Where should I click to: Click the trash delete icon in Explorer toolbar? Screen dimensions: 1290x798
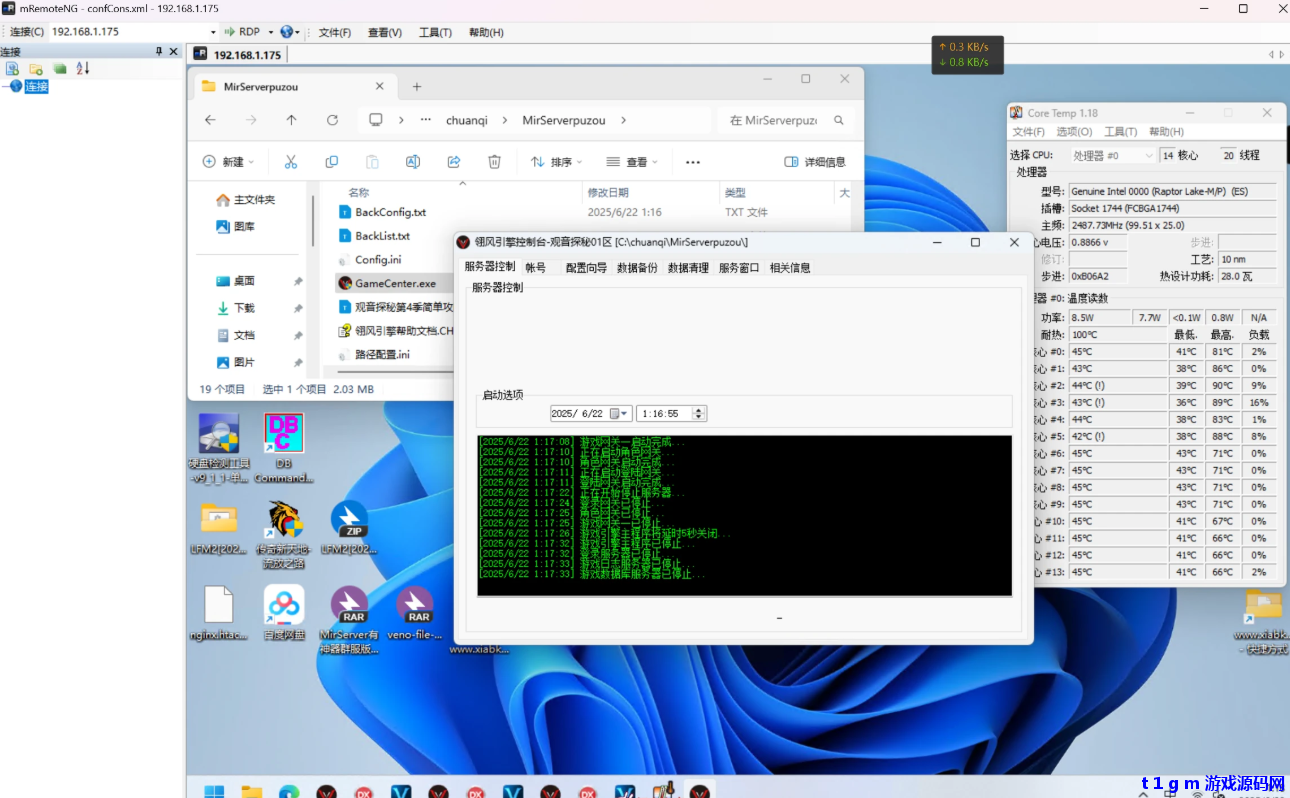tap(494, 161)
